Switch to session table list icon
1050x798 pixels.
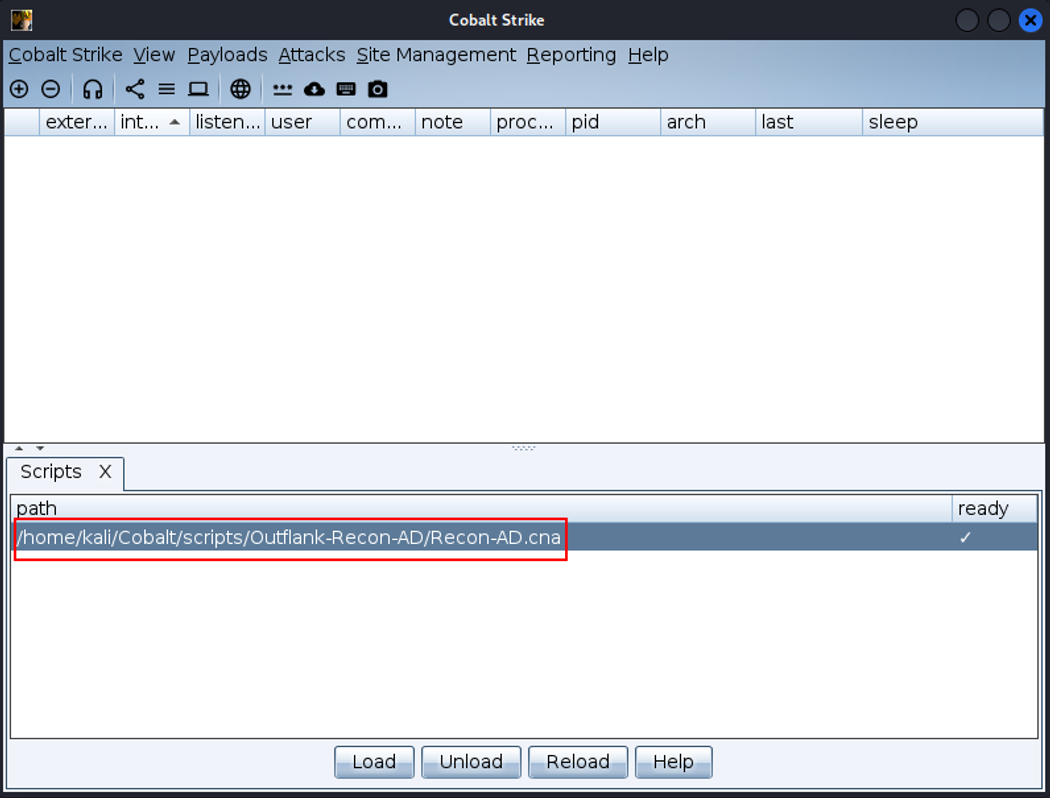pos(166,89)
